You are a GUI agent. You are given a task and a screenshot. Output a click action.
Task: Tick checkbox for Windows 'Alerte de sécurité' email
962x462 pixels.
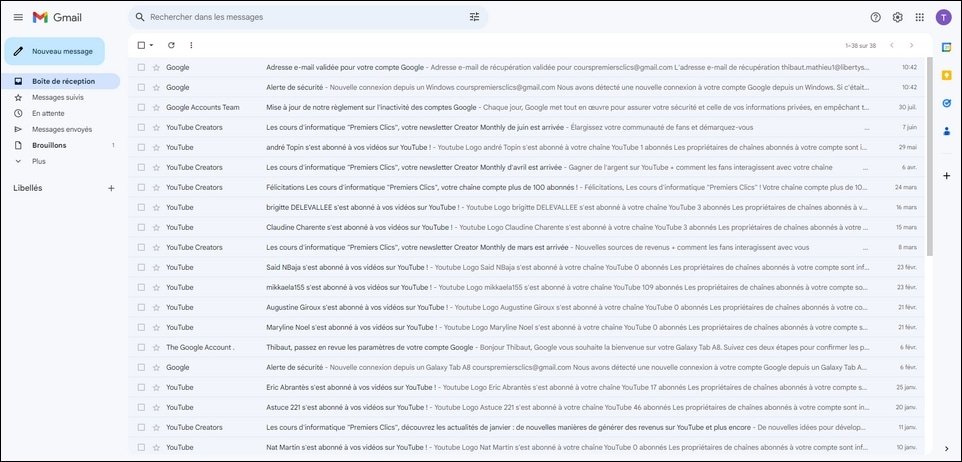(x=141, y=87)
